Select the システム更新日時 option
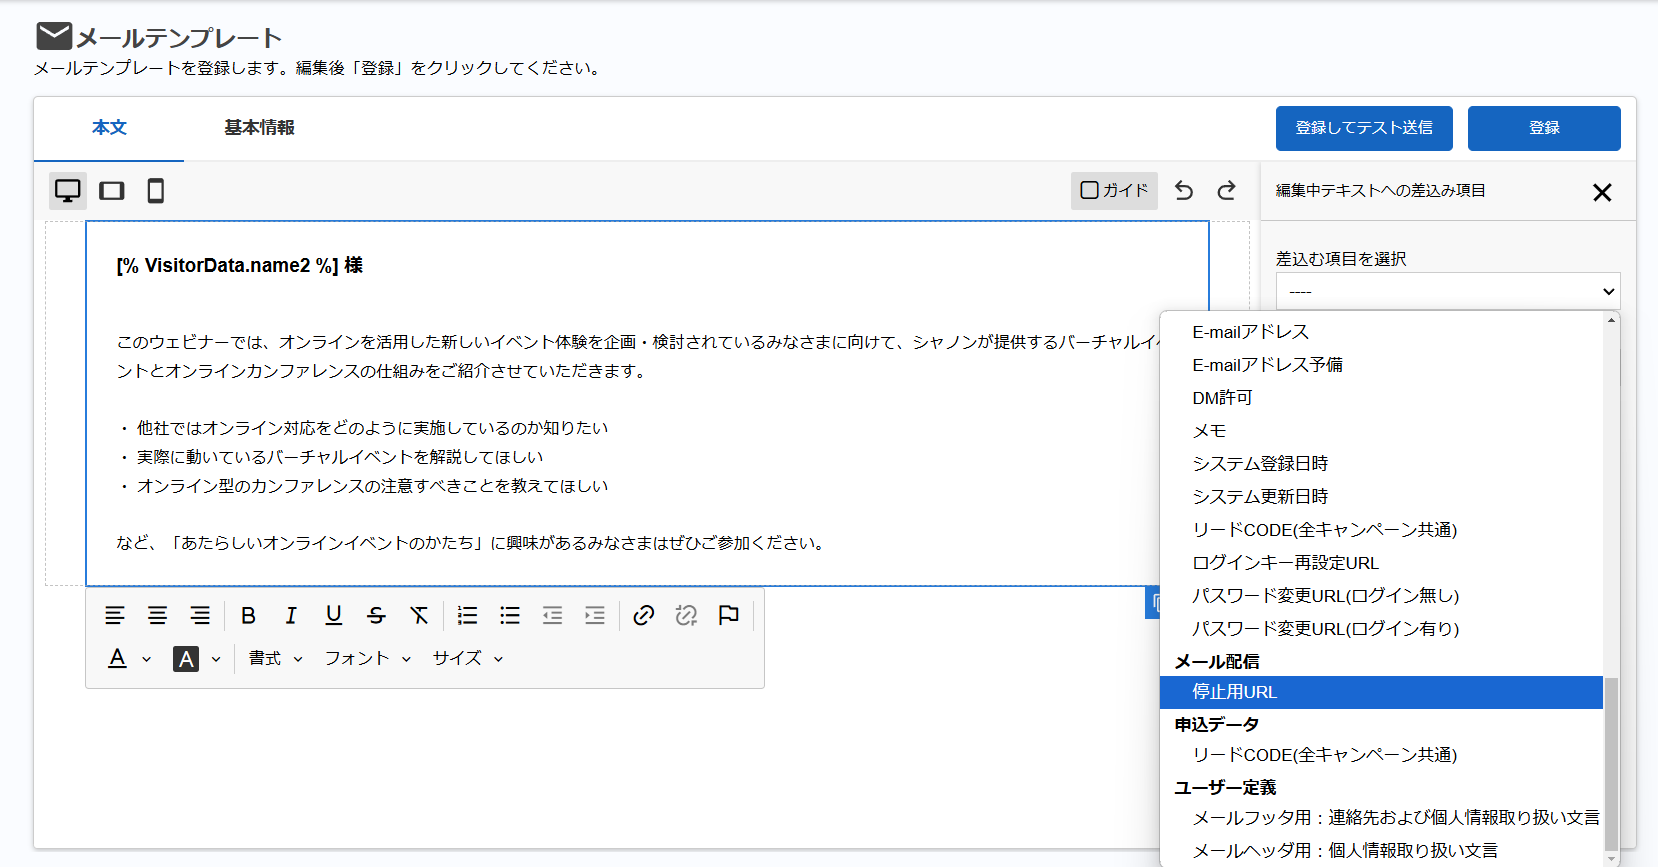This screenshot has width=1658, height=867. (x=1381, y=497)
